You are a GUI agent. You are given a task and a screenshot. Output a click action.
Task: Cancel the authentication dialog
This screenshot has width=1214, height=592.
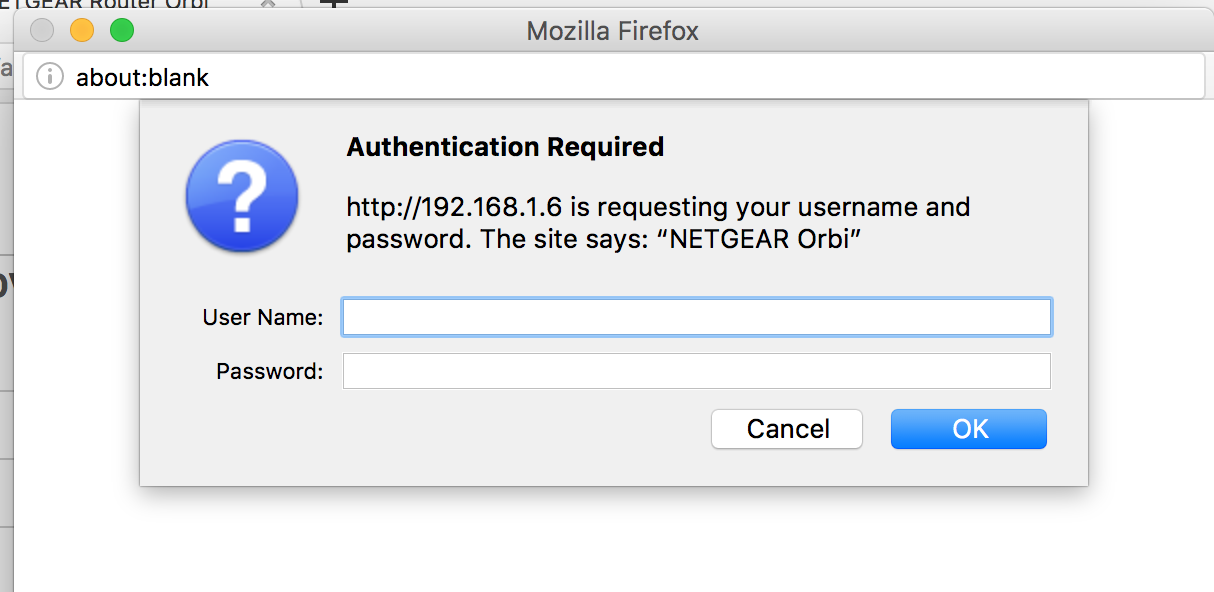(x=787, y=429)
